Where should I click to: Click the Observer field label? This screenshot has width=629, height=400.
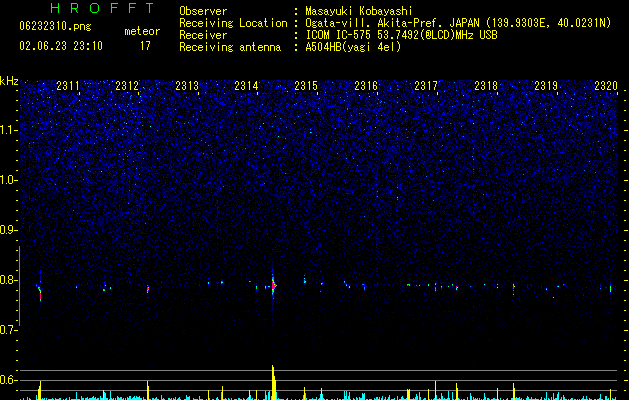coord(203,11)
